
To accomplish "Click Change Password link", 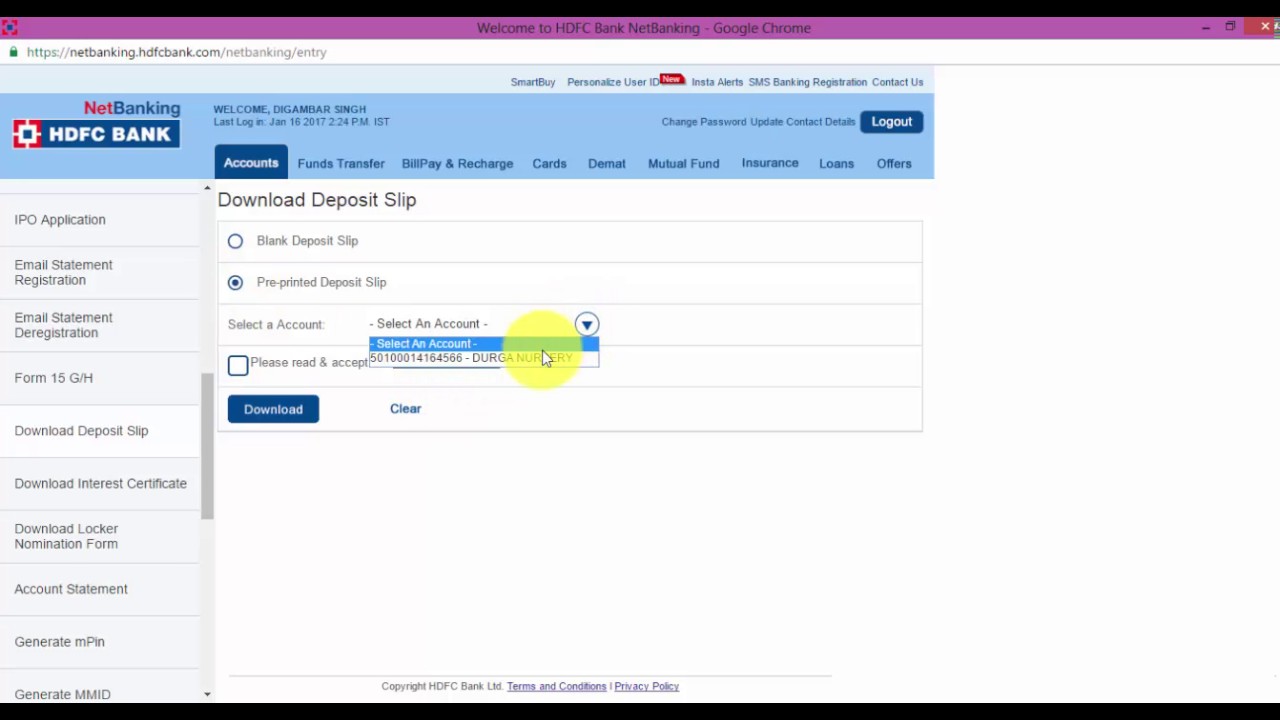I will tap(704, 122).
